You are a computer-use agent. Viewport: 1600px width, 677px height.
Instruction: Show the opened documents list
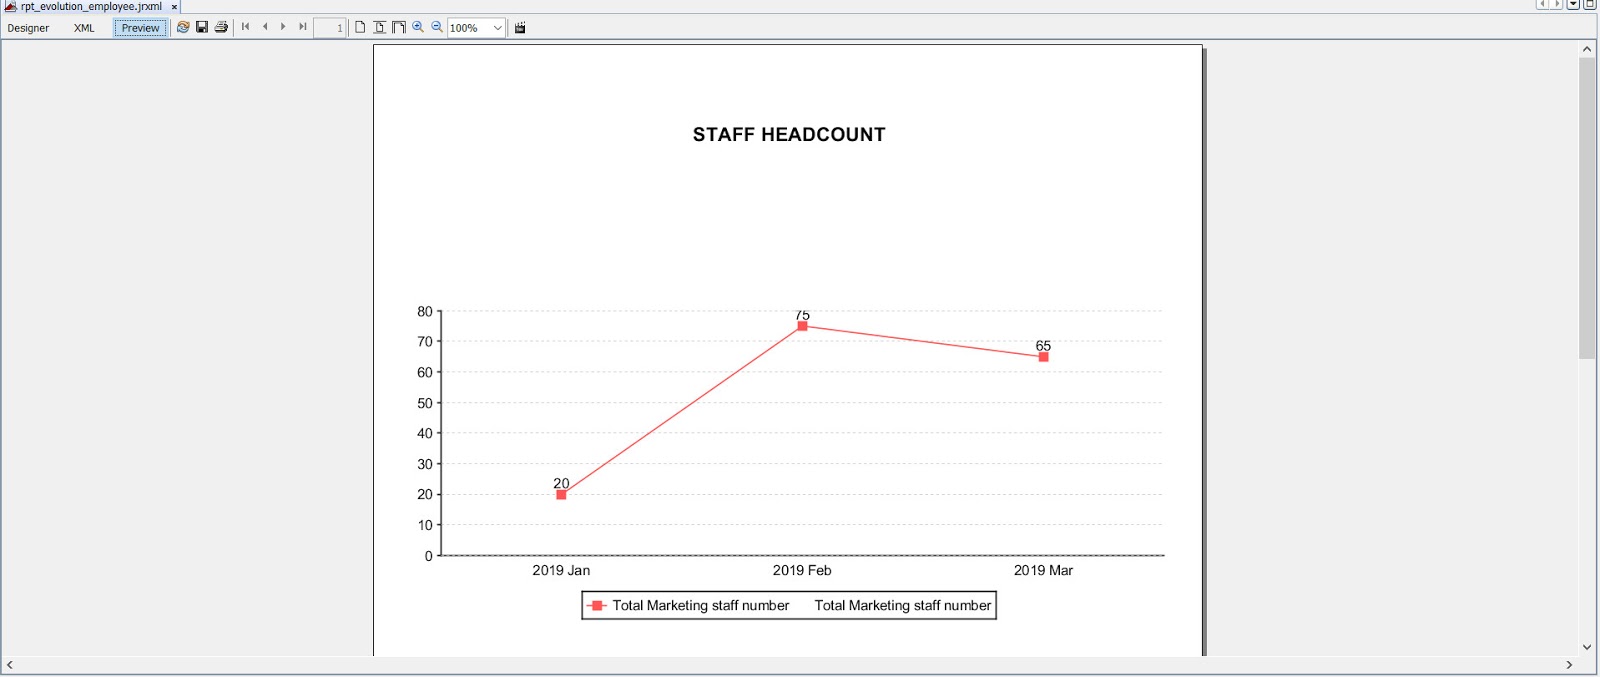tap(1573, 4)
